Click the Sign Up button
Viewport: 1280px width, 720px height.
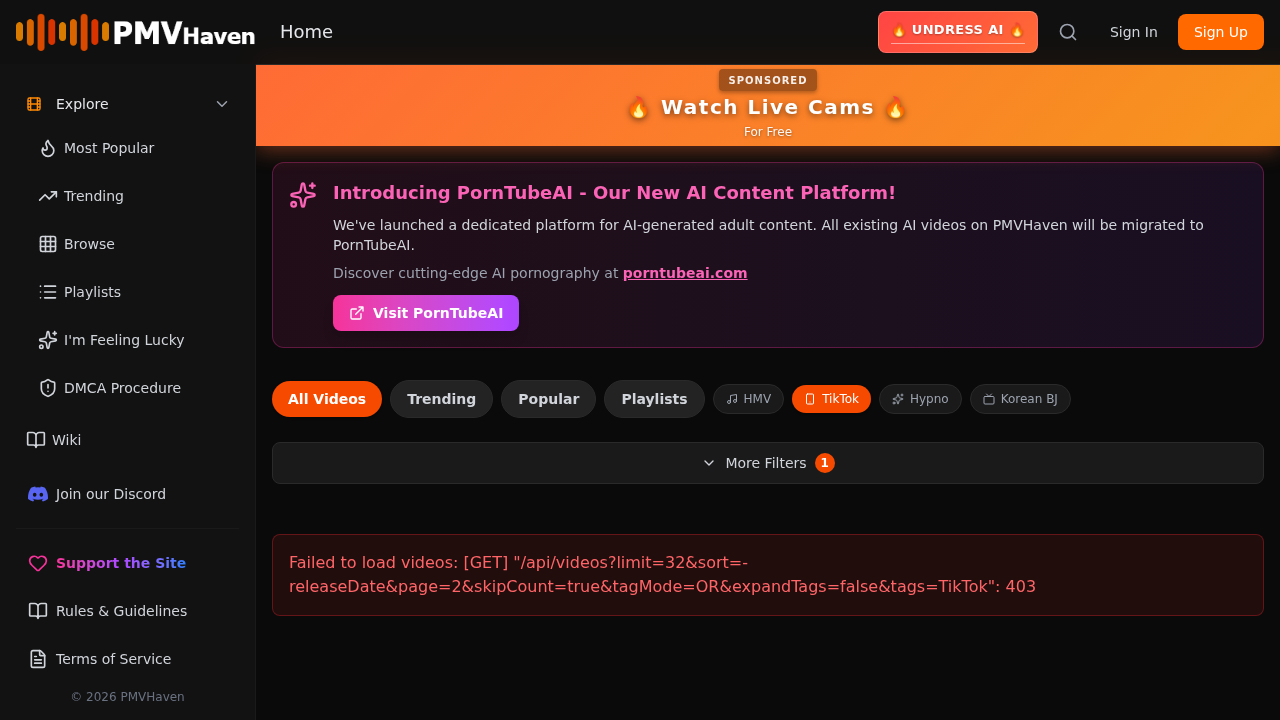tap(1221, 32)
